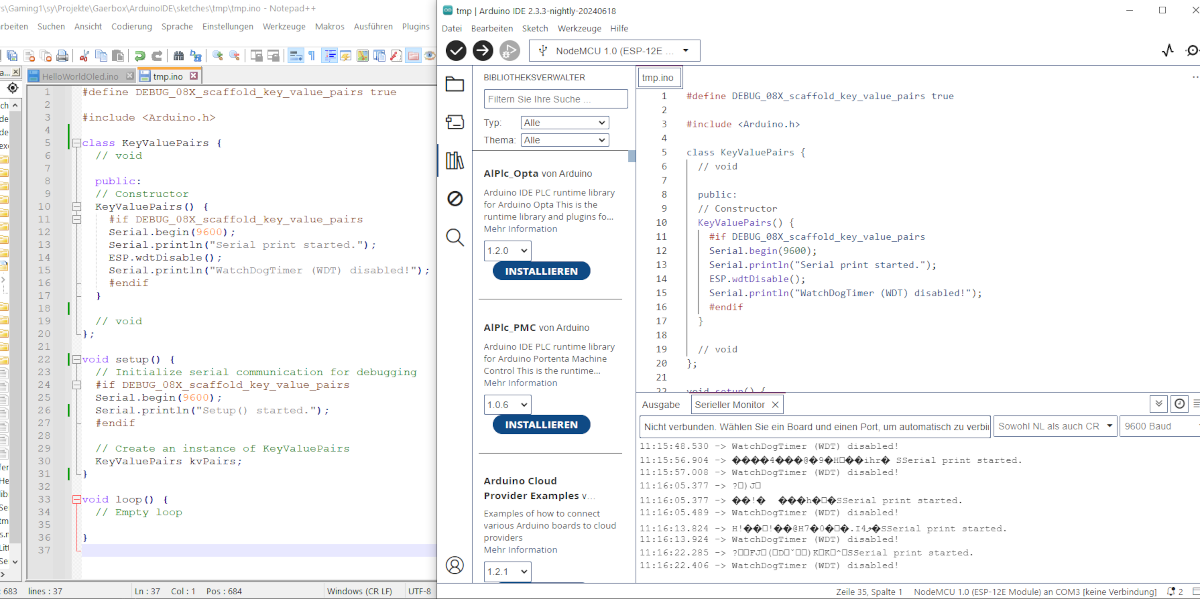
Task: Open the account profile icon in Arduino sidebar
Action: click(455, 565)
